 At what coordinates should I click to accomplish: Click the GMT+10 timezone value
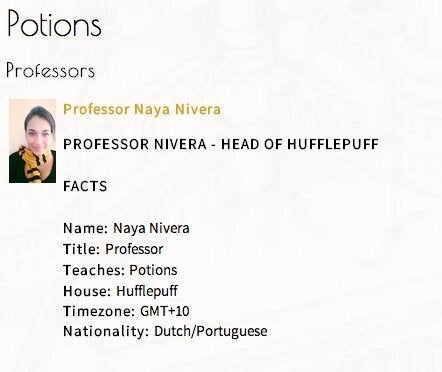pyautogui.click(x=165, y=311)
